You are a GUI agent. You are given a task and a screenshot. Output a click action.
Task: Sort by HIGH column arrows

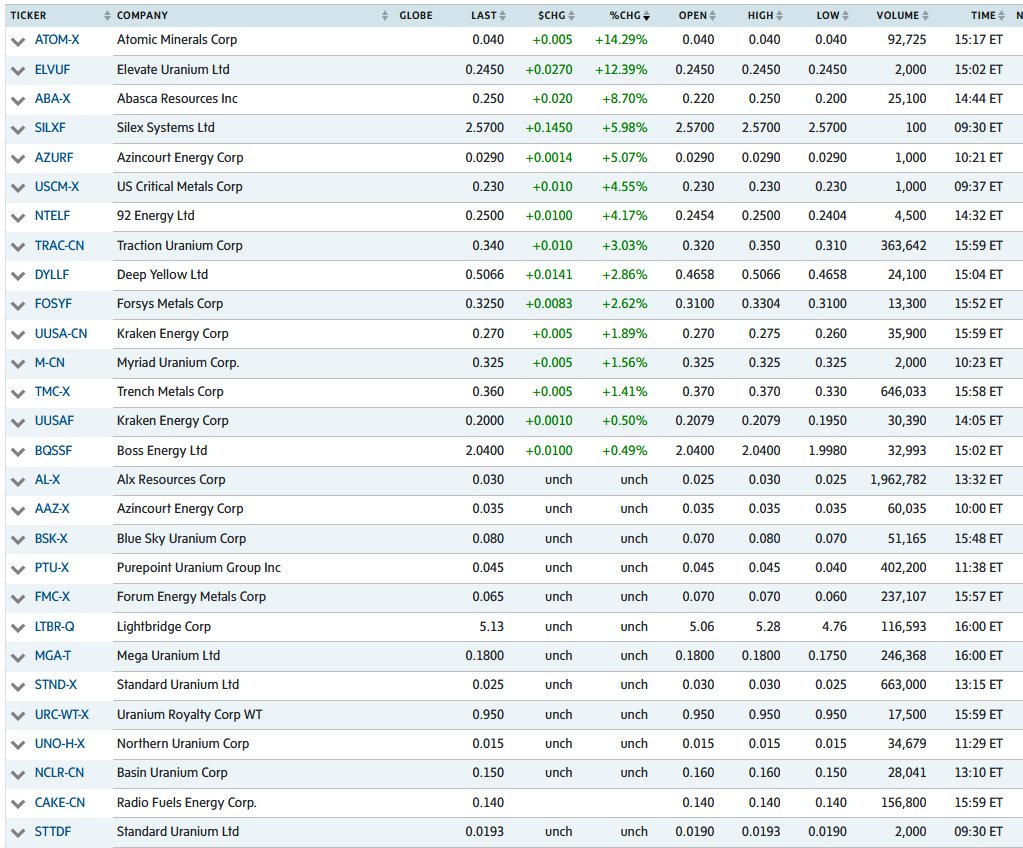tap(780, 16)
